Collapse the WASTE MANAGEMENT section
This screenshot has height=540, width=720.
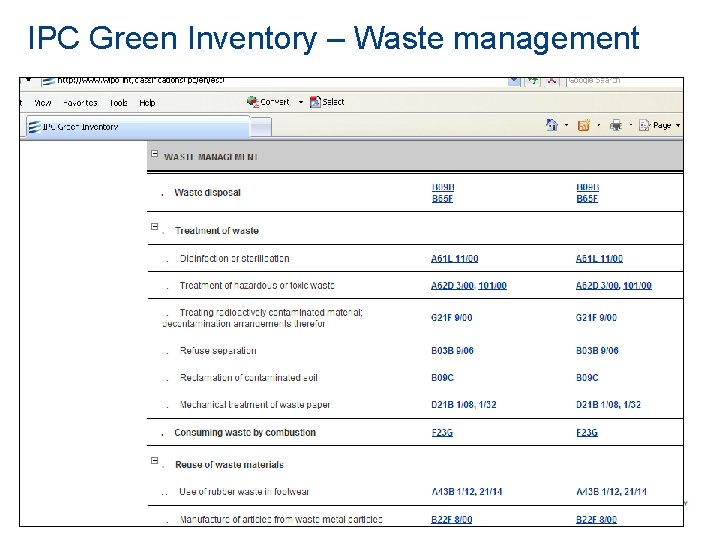[x=155, y=154]
